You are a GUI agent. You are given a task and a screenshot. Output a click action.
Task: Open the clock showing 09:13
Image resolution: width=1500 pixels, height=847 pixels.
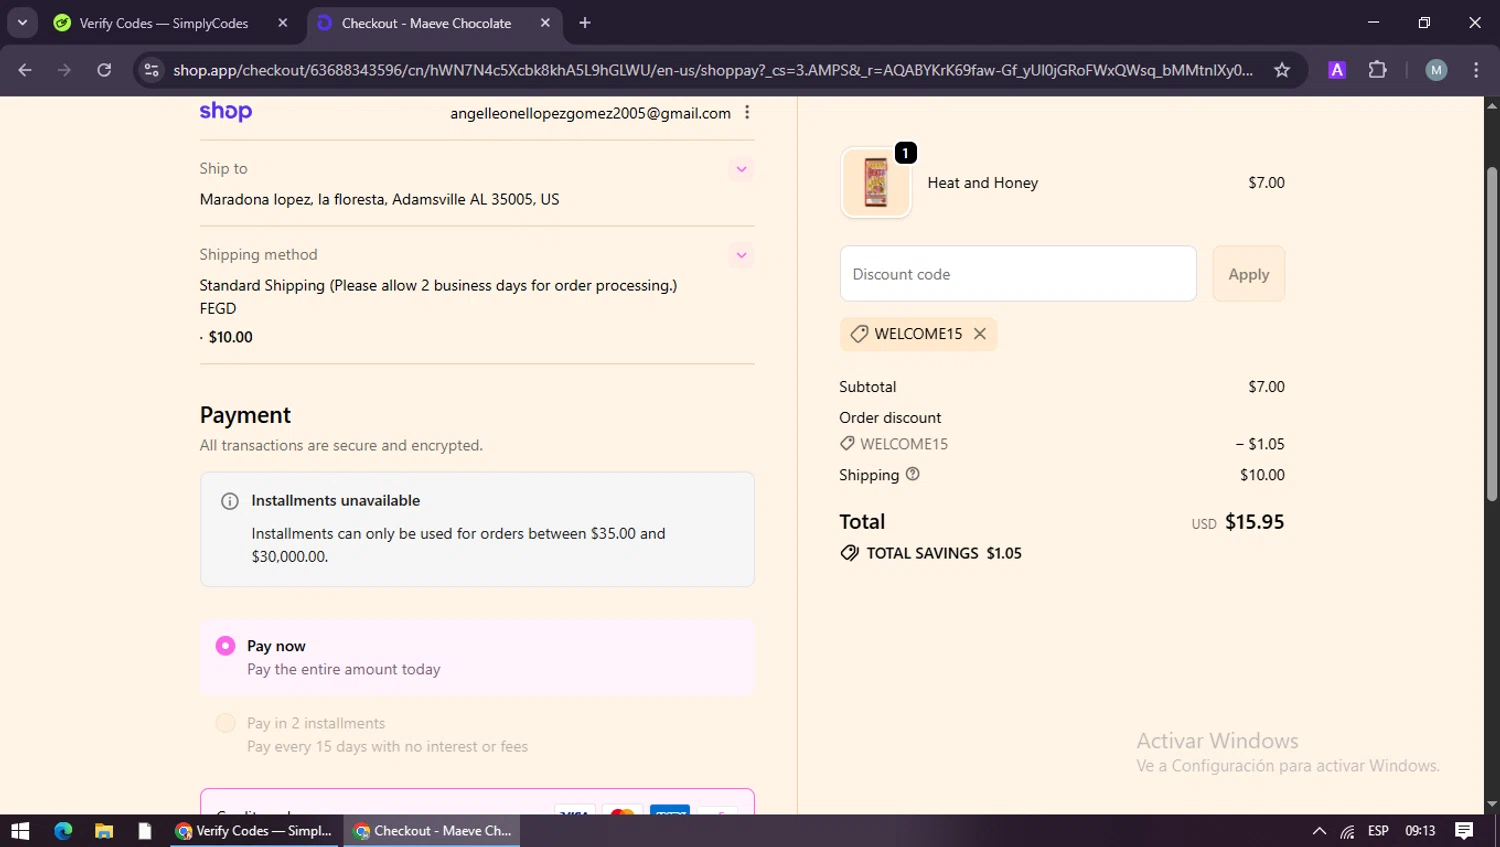tap(1420, 831)
